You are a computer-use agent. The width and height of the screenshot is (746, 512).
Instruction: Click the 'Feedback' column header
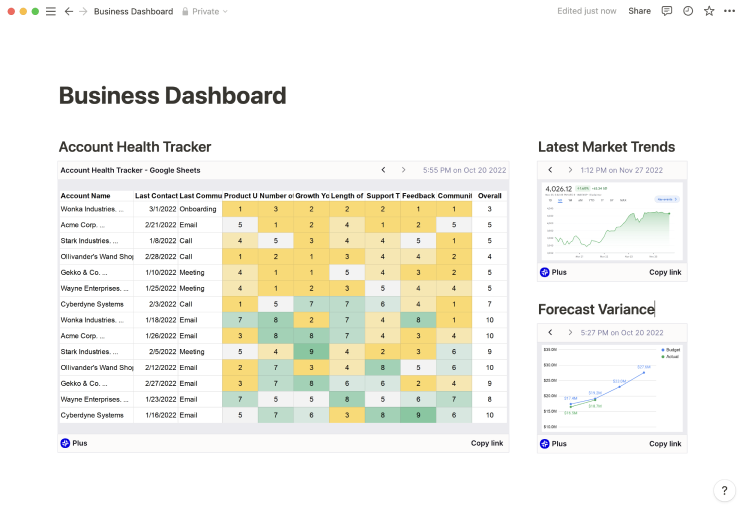[418, 196]
